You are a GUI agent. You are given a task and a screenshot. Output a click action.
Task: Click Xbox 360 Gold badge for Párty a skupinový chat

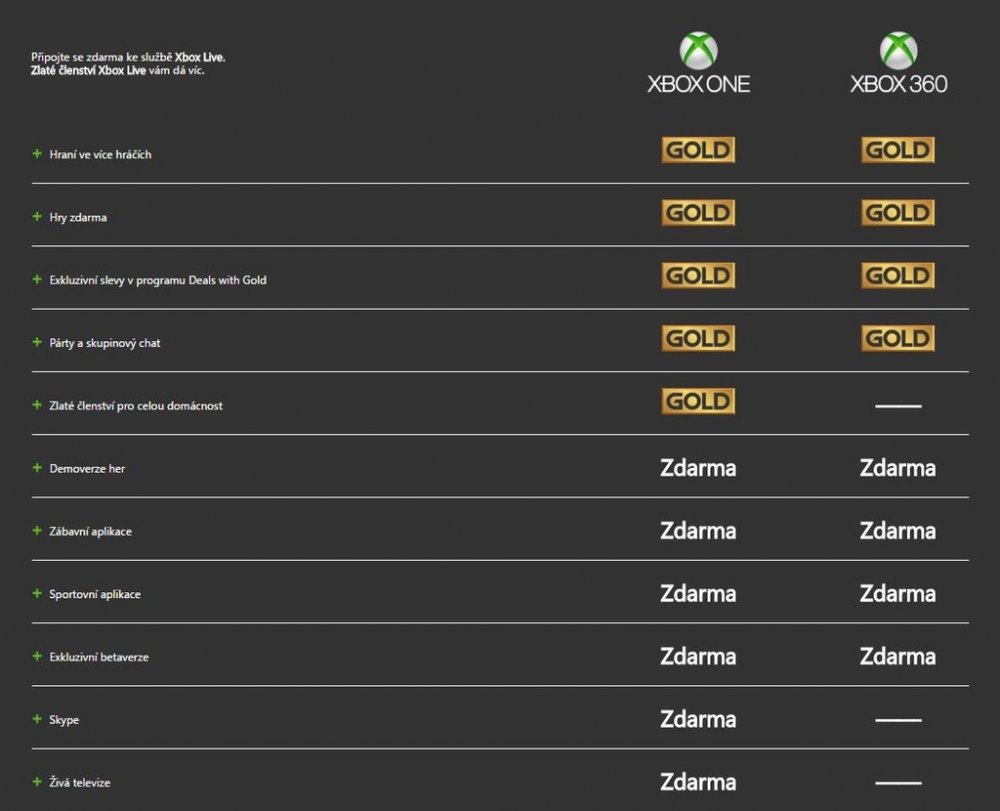click(898, 339)
